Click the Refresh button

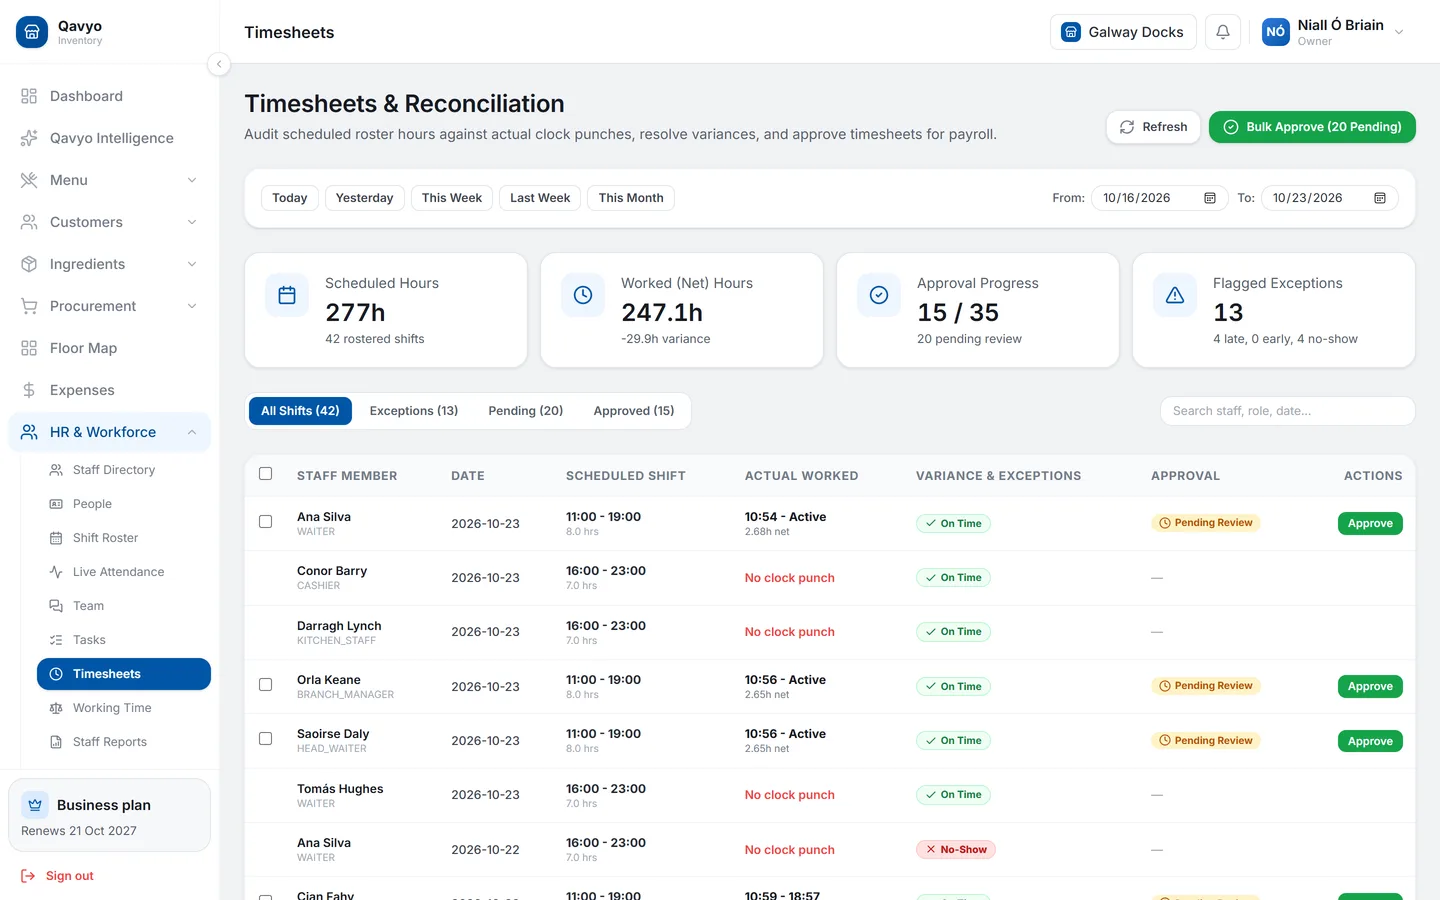pos(1153,127)
